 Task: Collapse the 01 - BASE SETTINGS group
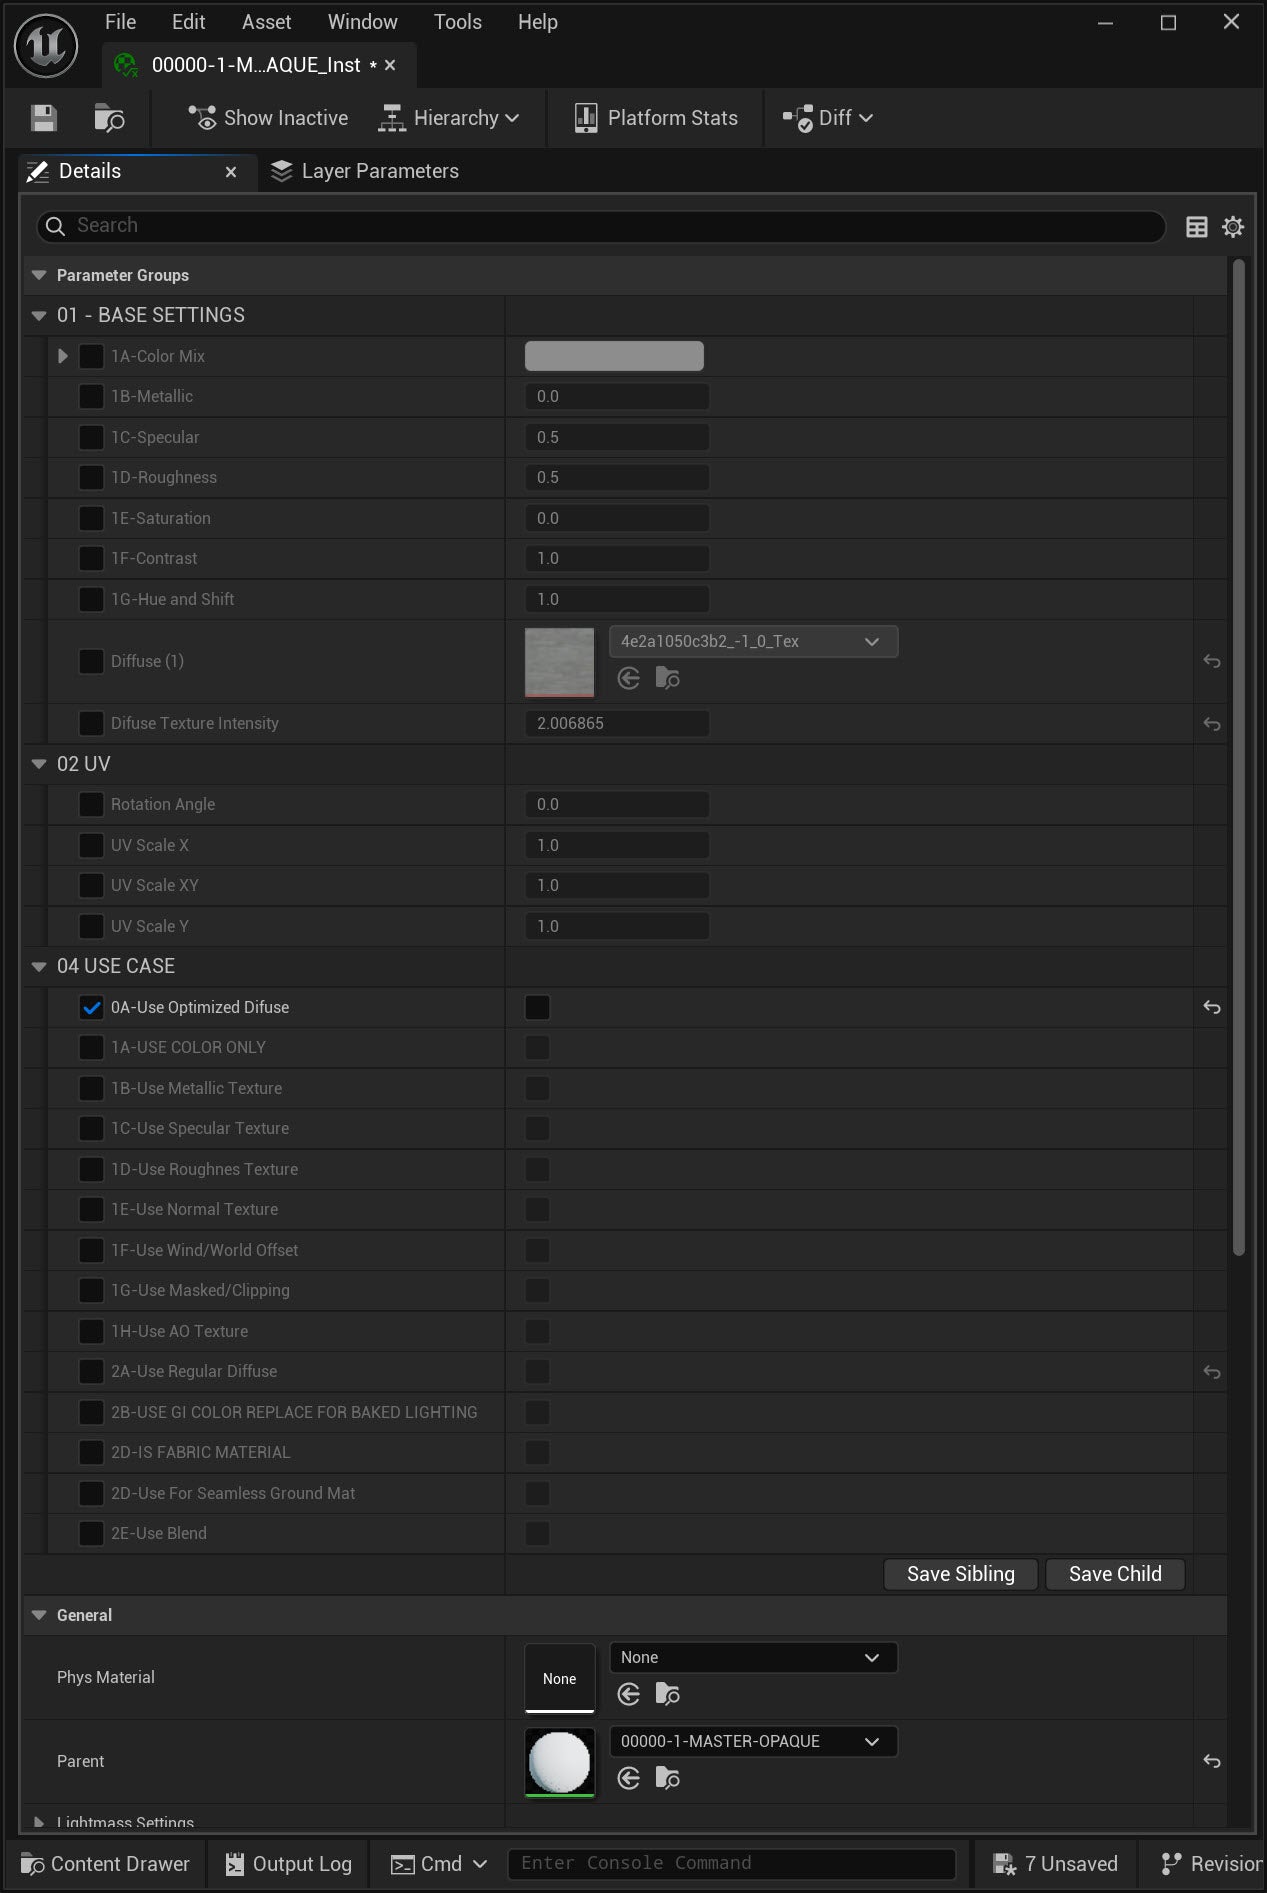tap(39, 316)
